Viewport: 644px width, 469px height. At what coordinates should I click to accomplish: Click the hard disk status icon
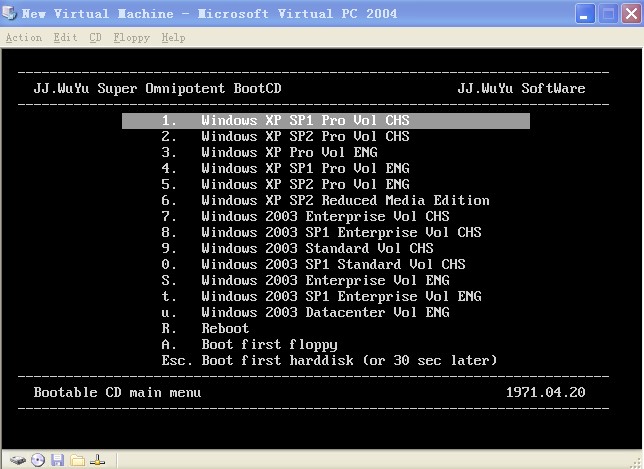tap(17, 460)
